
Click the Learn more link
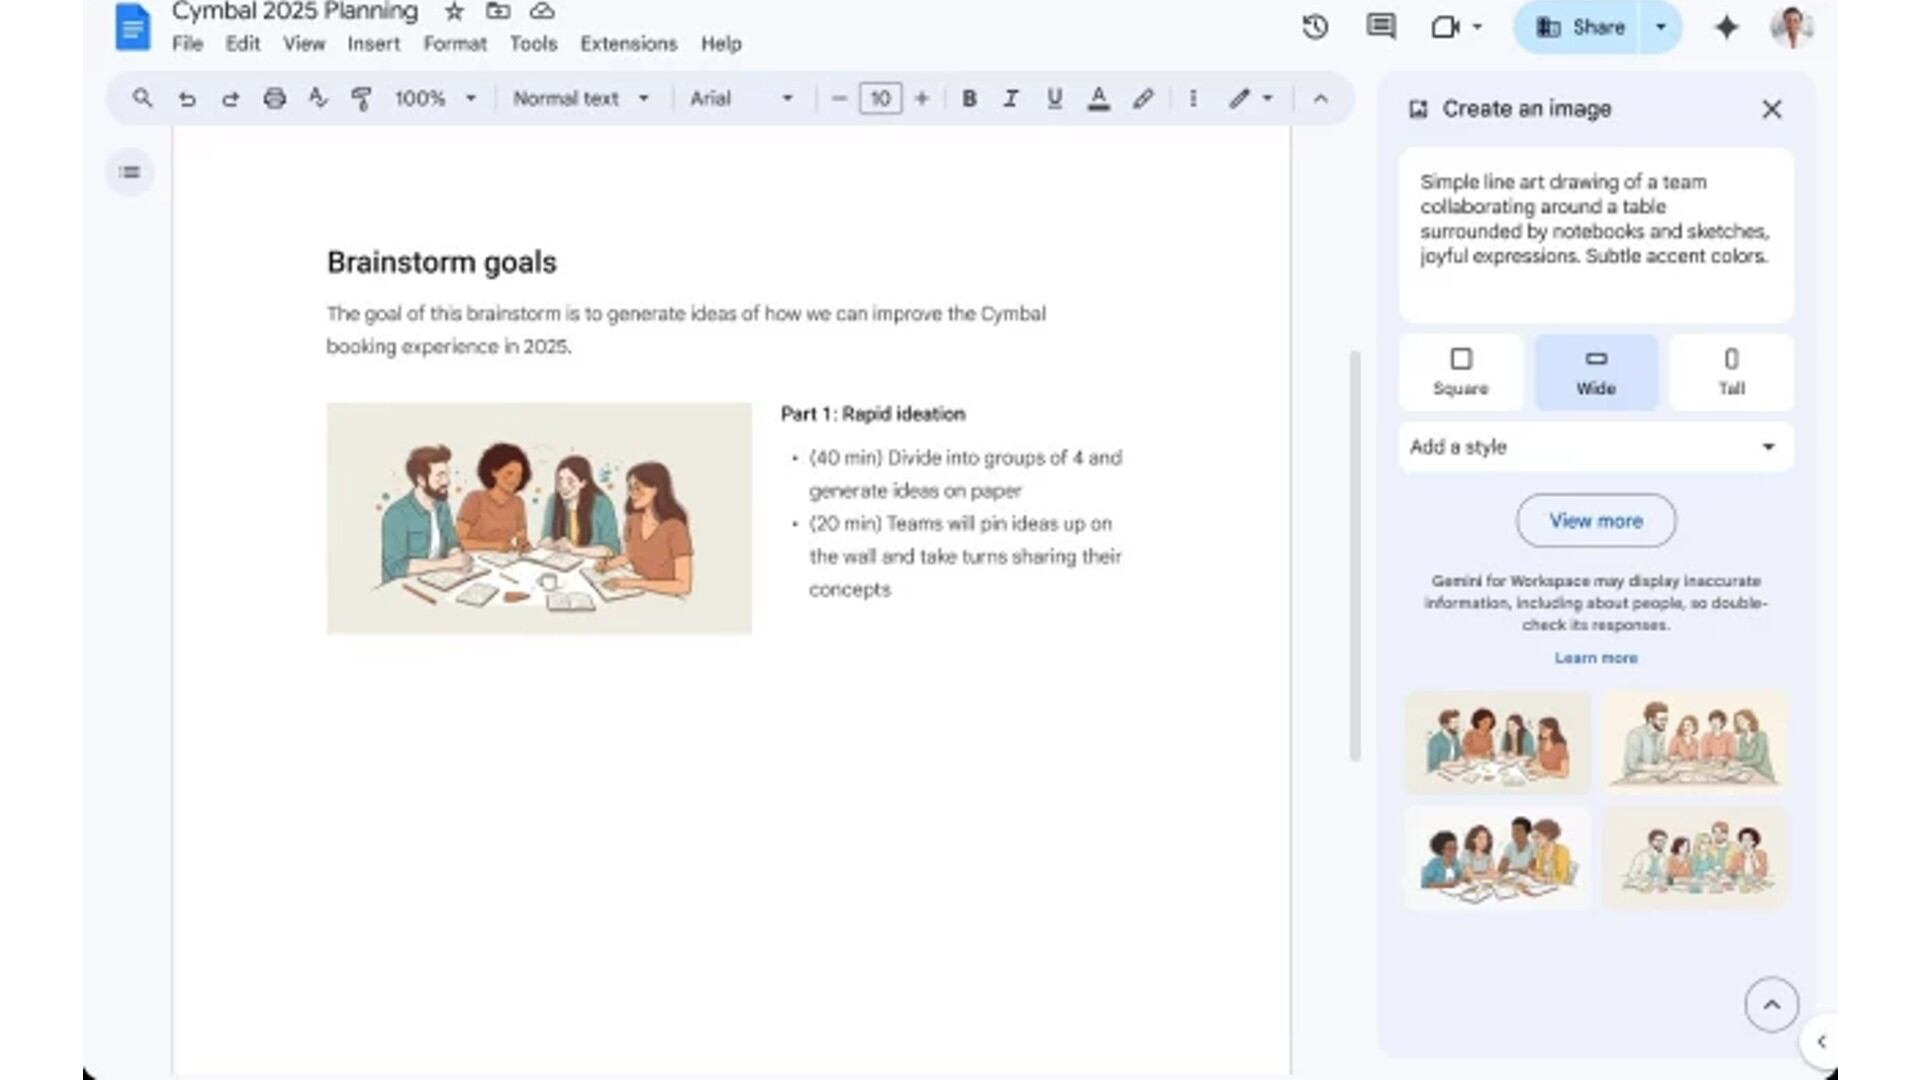click(1595, 657)
